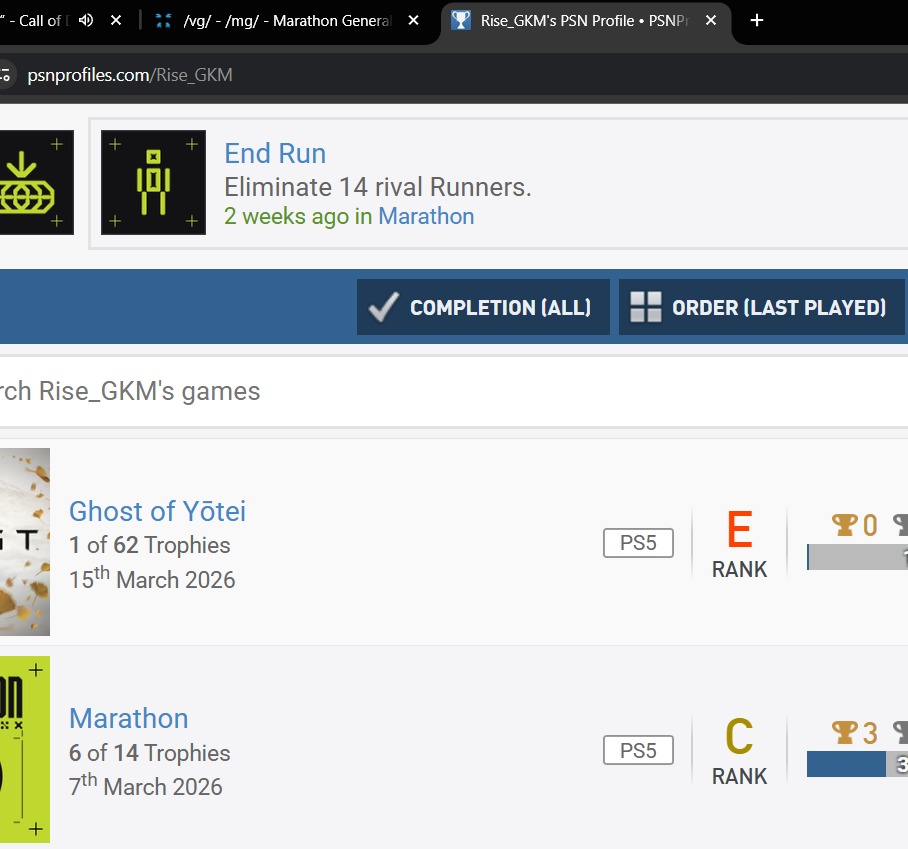Click the gold trophy icon for Ghost of Yōtei
This screenshot has width=908, height=849.
point(844,525)
